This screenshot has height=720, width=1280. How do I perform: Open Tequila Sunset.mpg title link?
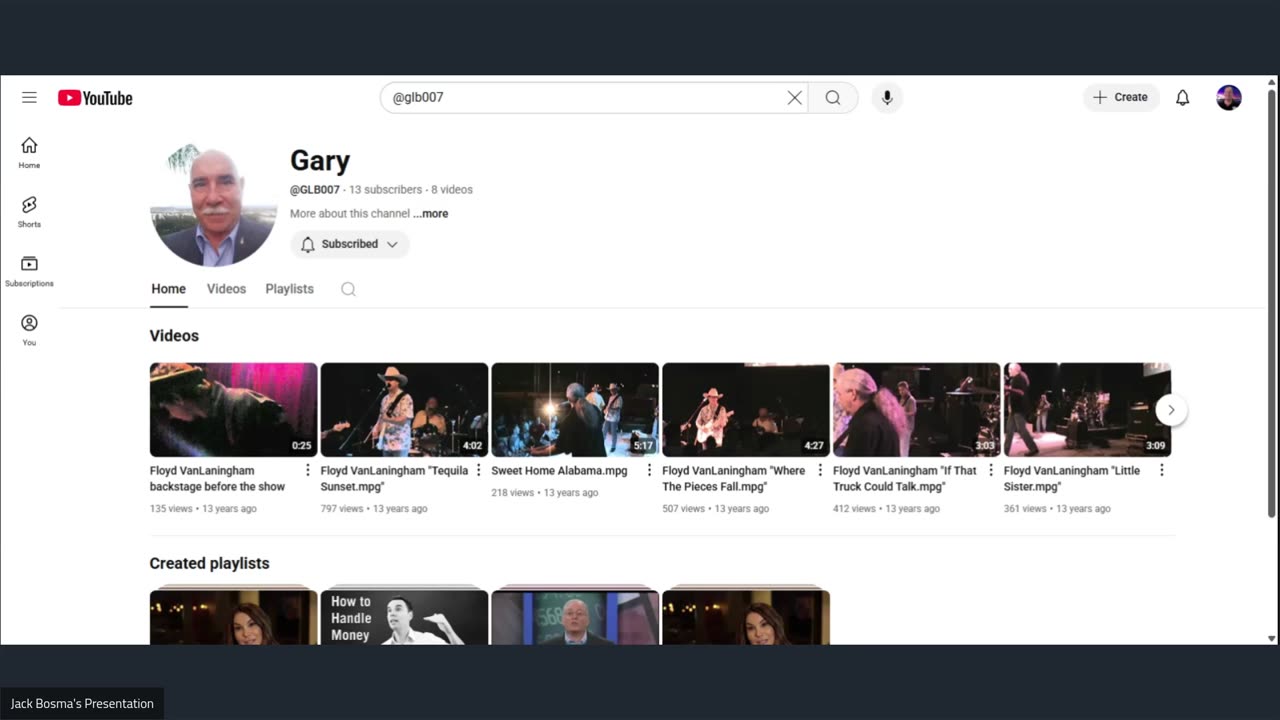394,478
